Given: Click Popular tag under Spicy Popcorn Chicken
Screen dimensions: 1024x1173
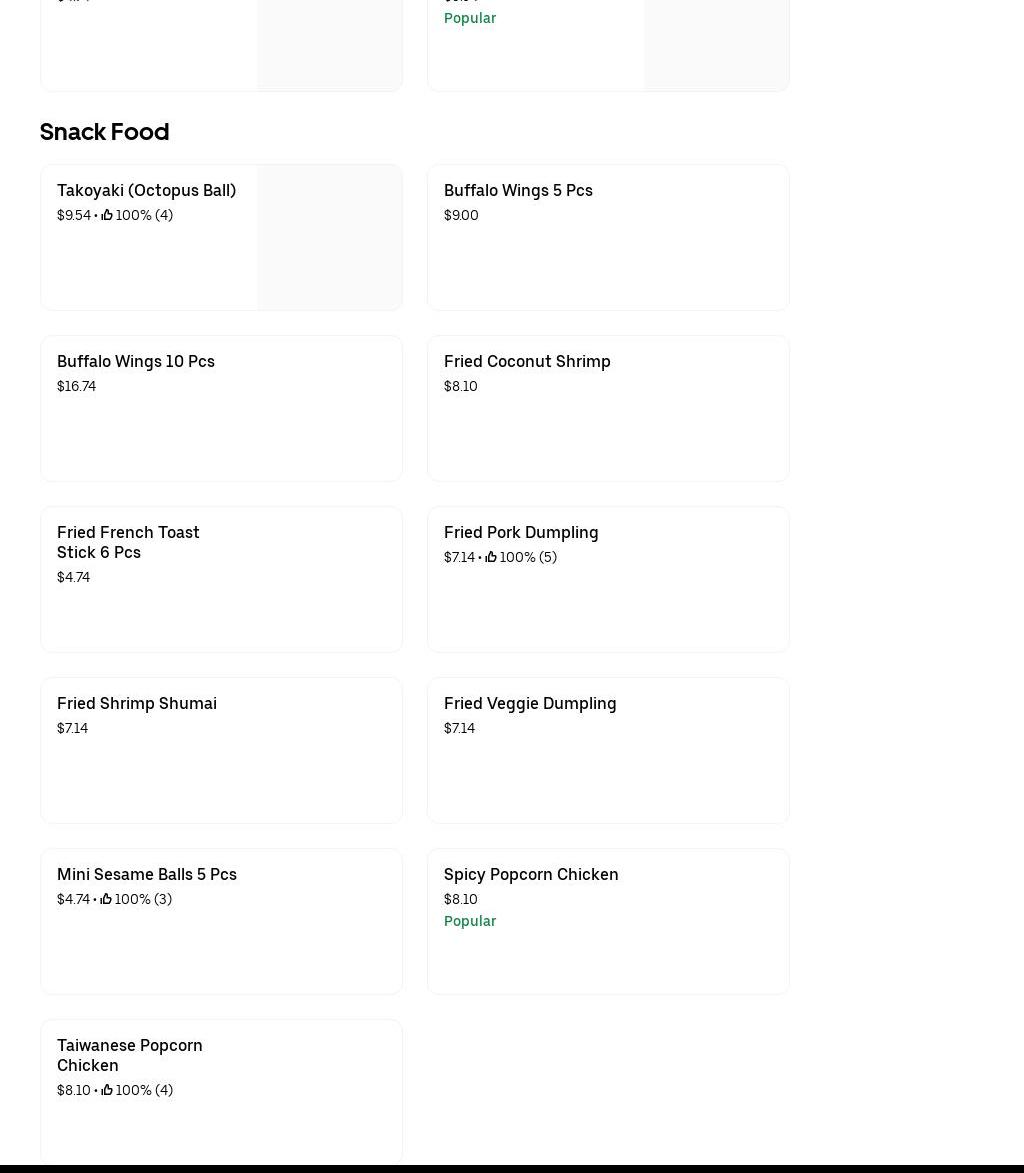Looking at the screenshot, I should [x=470, y=921].
